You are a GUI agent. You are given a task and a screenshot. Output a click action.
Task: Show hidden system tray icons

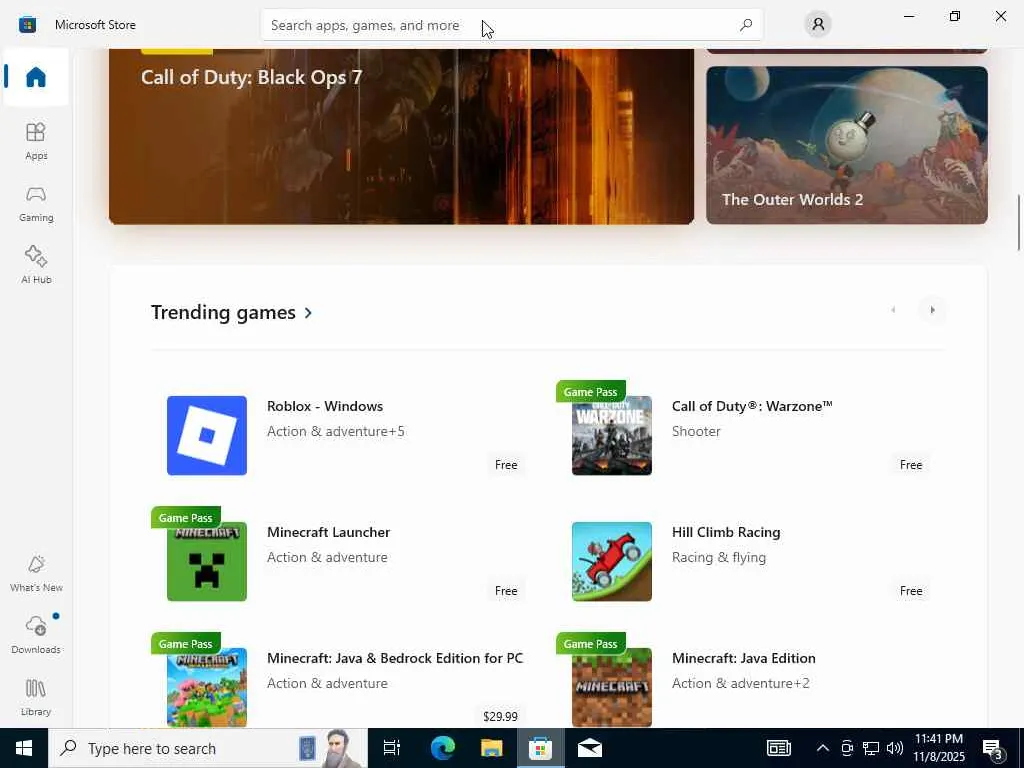pyautogui.click(x=823, y=748)
